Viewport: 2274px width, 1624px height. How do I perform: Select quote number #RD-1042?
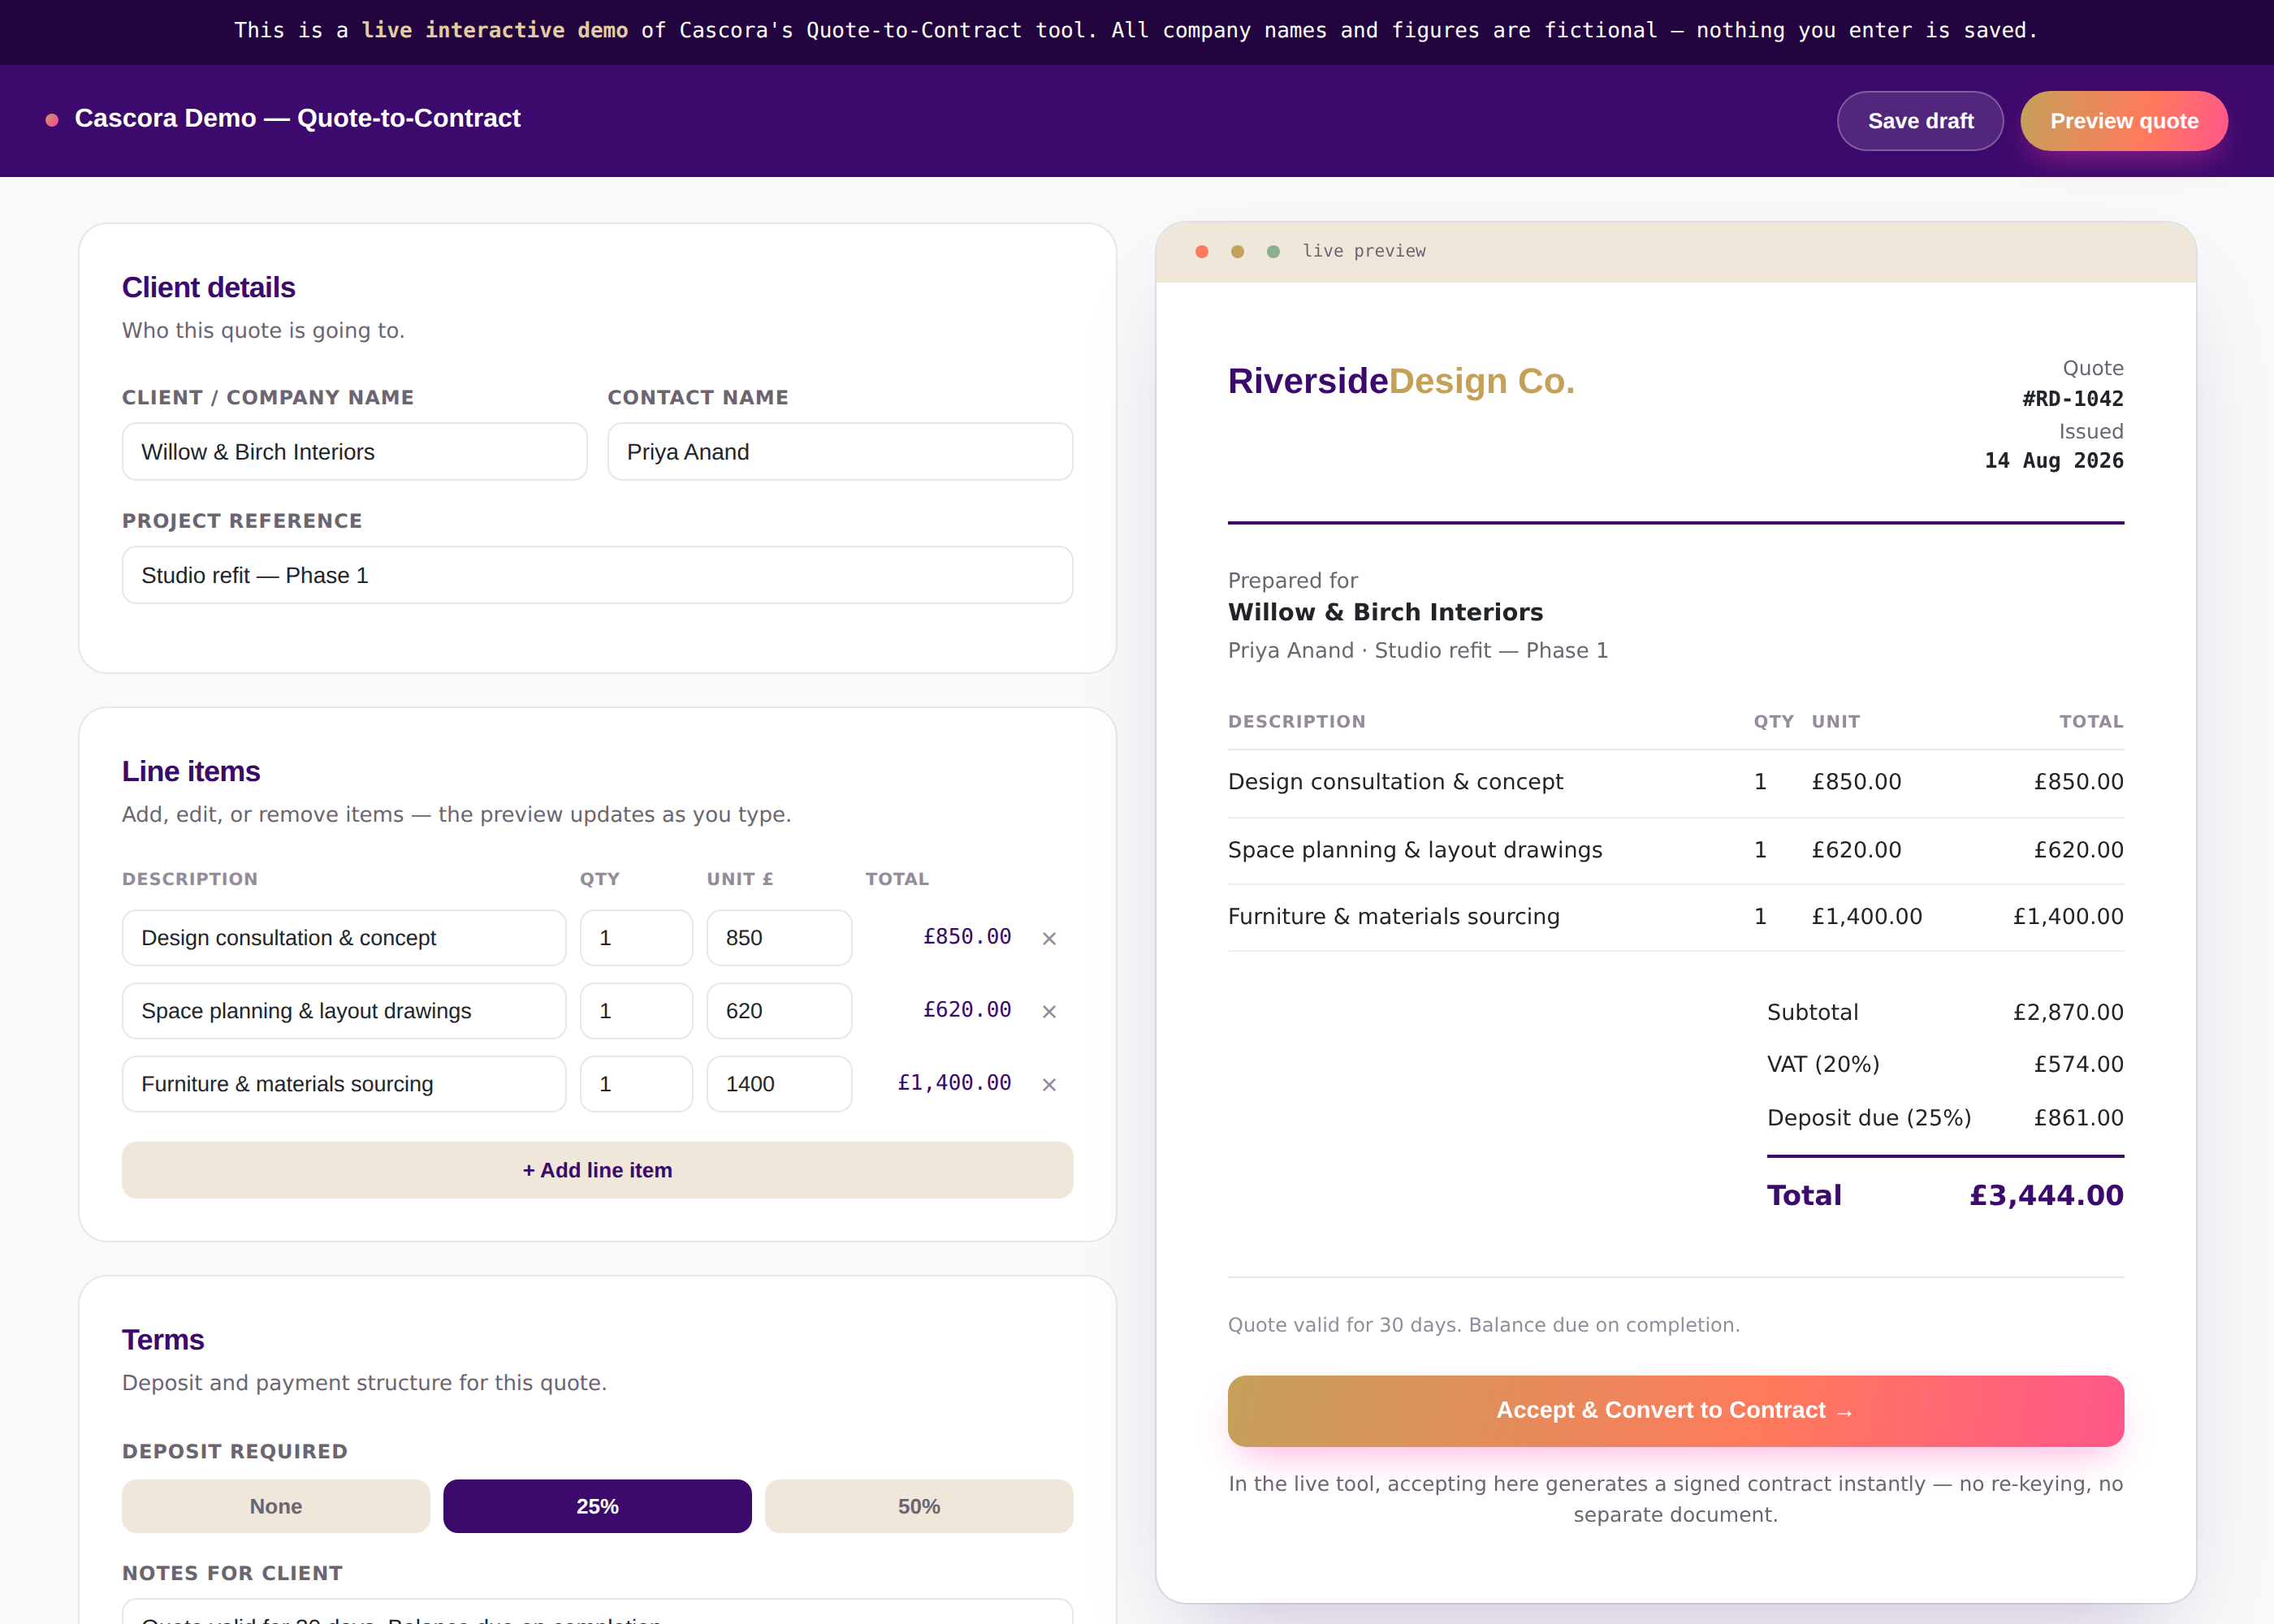pos(2072,399)
